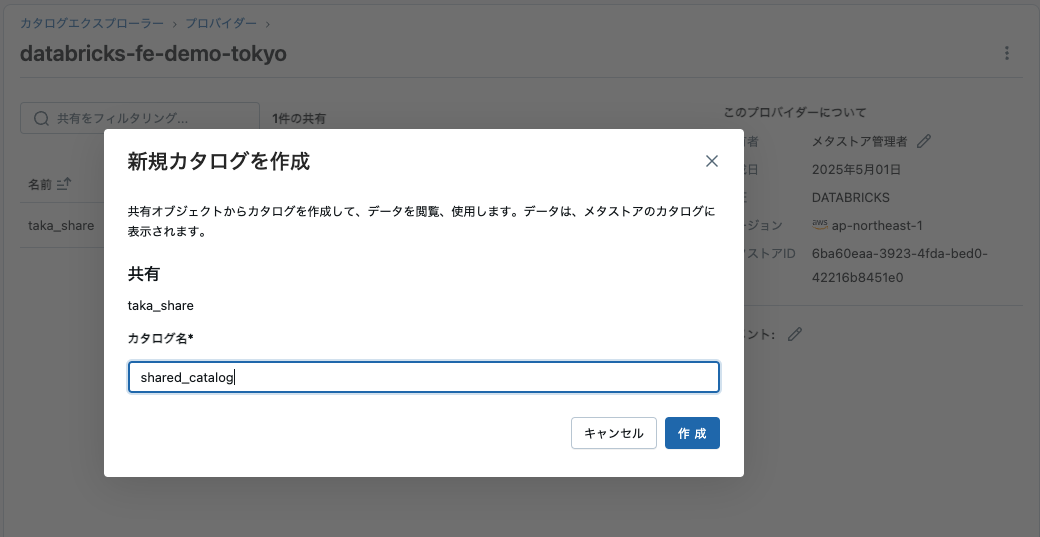1040x537 pixels.
Task: Click the taka_share text in dialog
Action: click(x=161, y=306)
